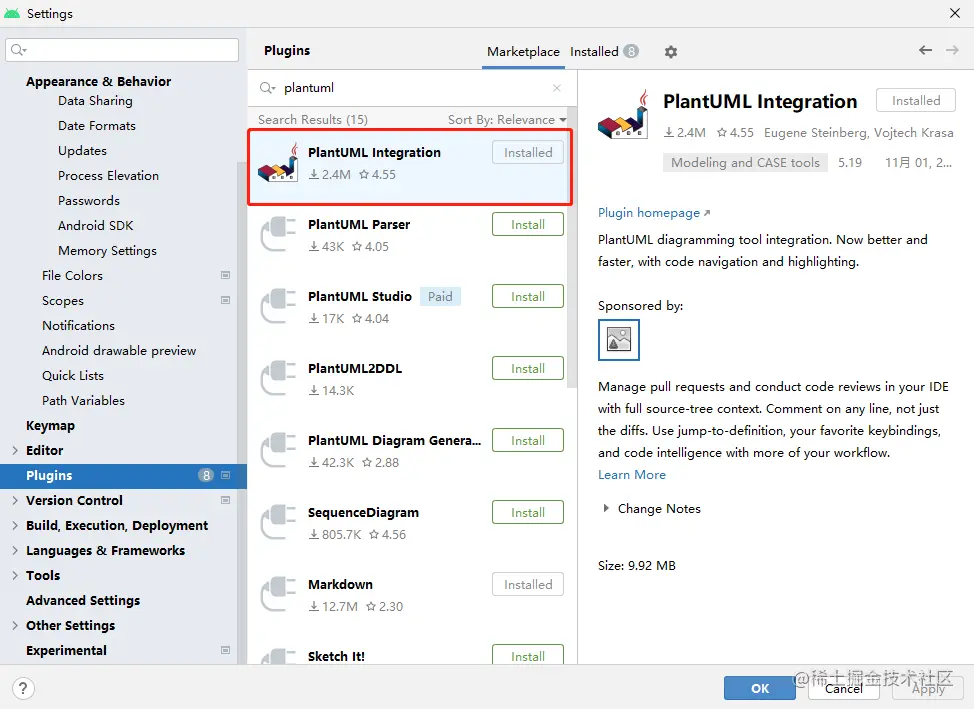Screen dimensions: 974x709
Task: Open Path Variables settings item
Action: pos(83,401)
